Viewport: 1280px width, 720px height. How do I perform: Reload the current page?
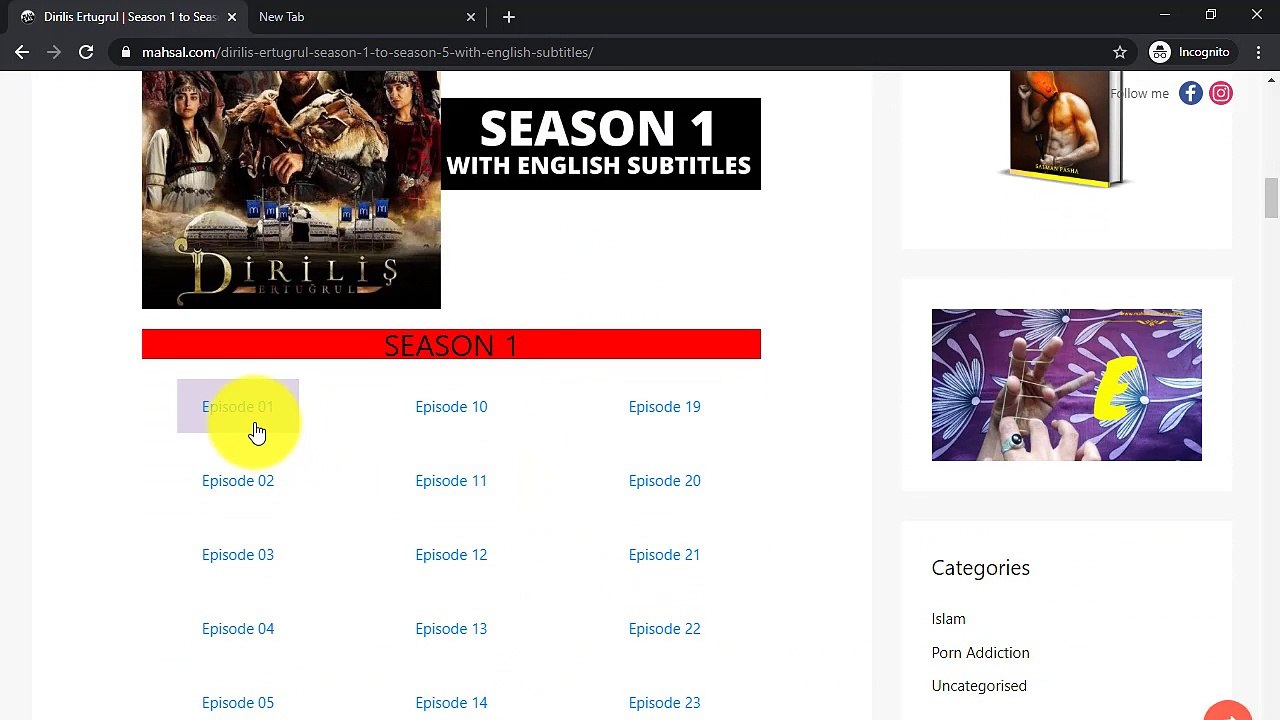(86, 52)
